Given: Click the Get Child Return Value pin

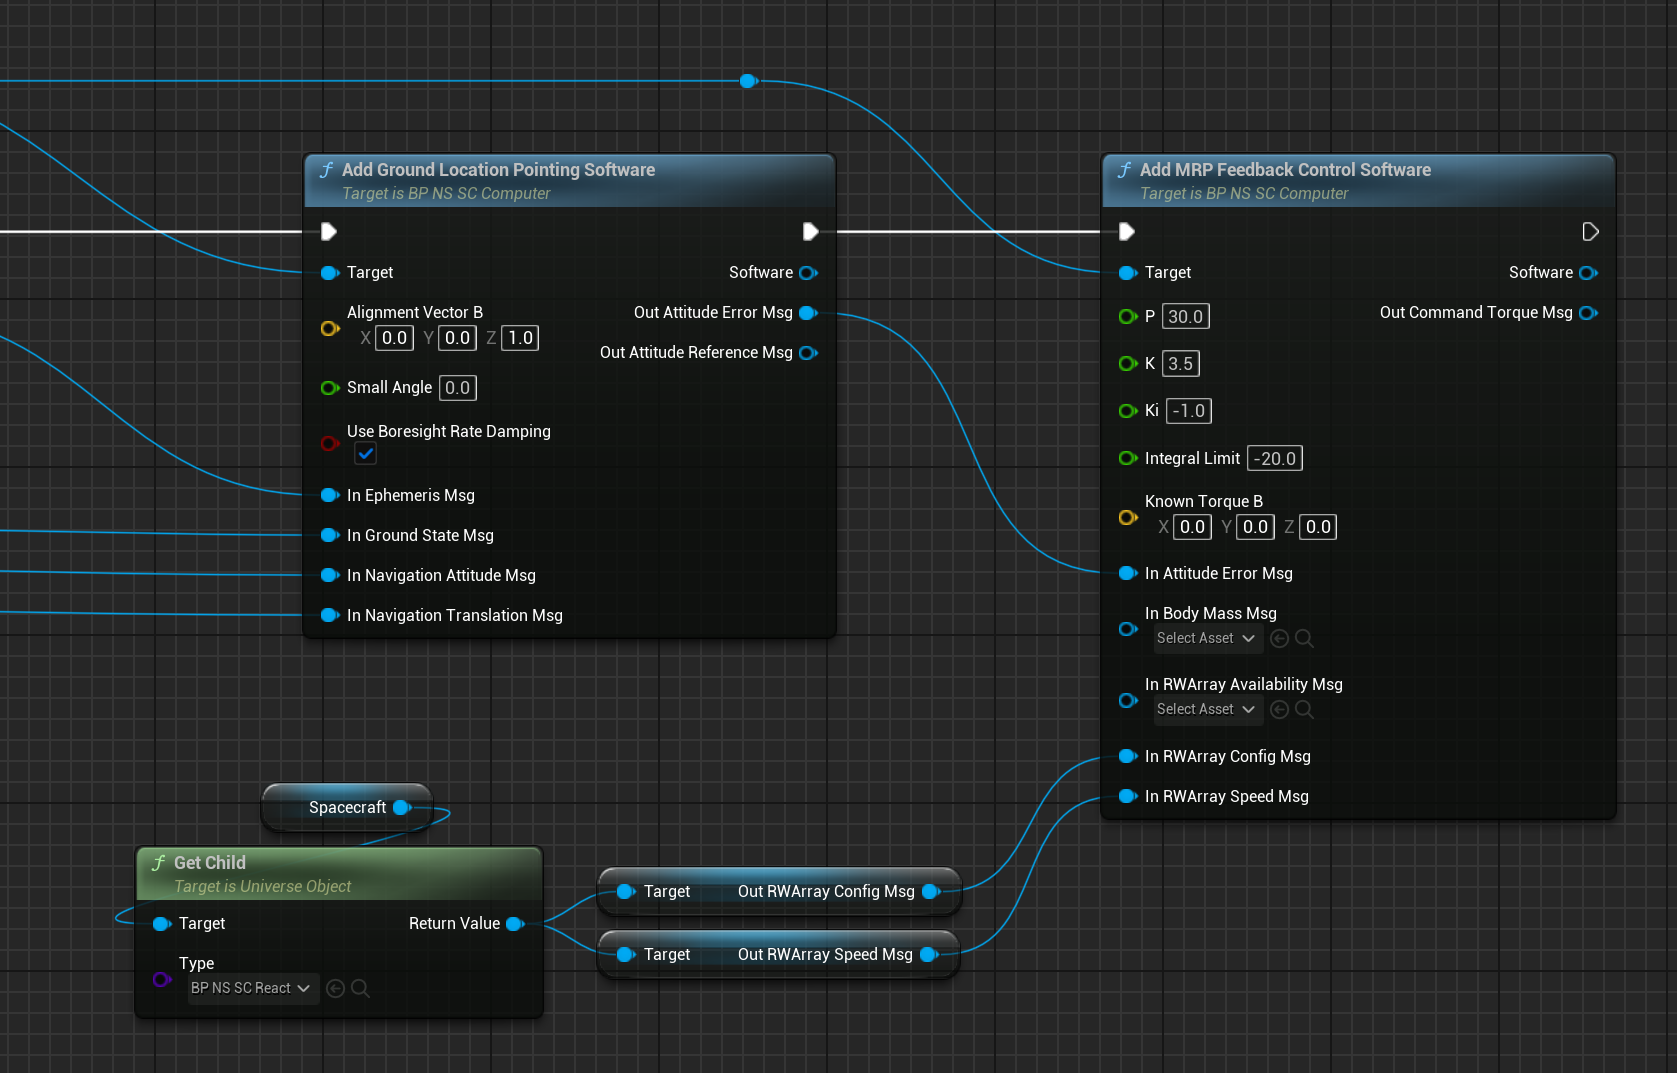Looking at the screenshot, I should pos(515,924).
